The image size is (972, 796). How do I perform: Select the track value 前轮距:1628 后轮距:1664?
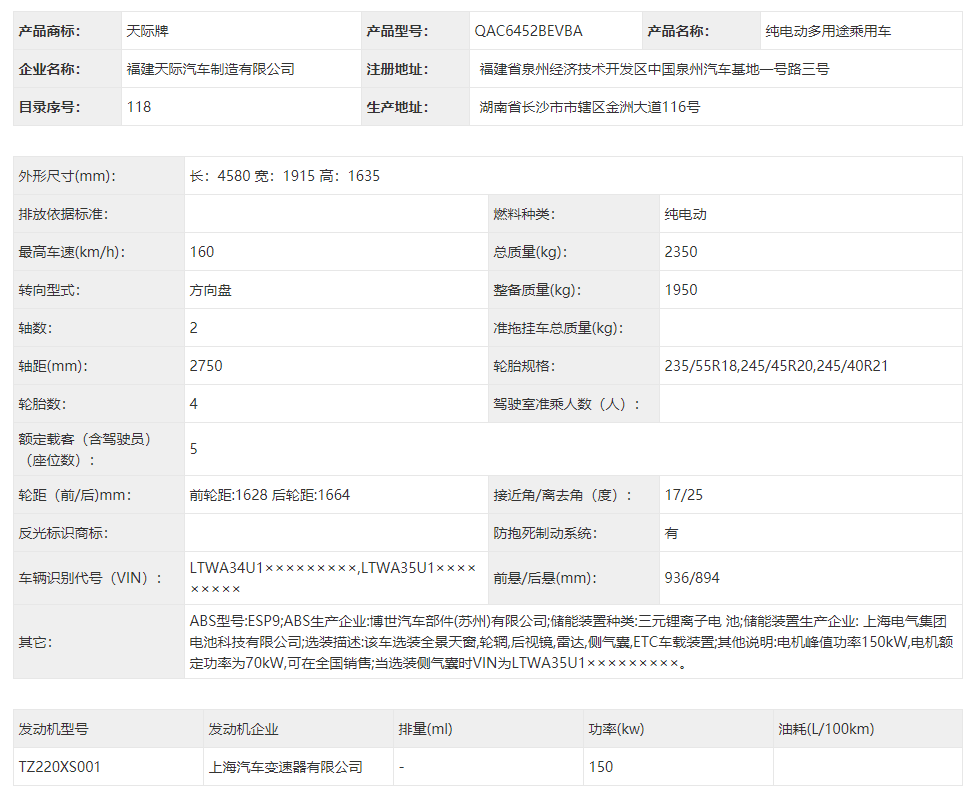270,495
